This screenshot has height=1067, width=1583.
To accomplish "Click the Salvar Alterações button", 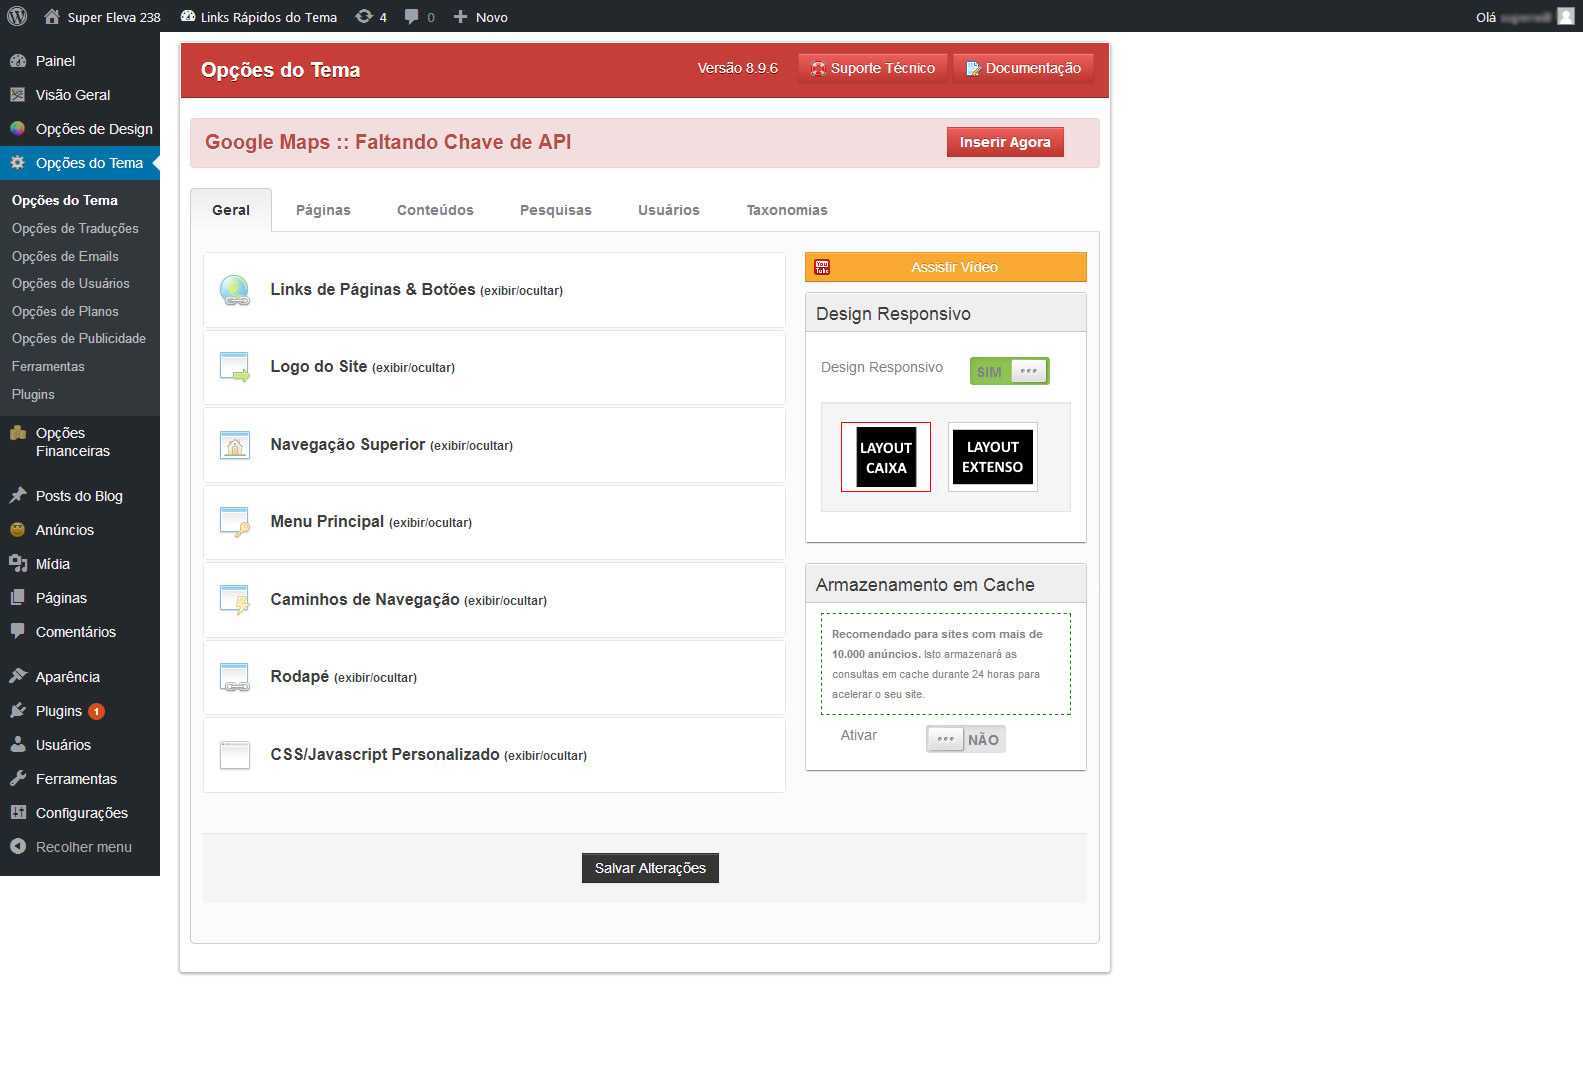I will (650, 868).
